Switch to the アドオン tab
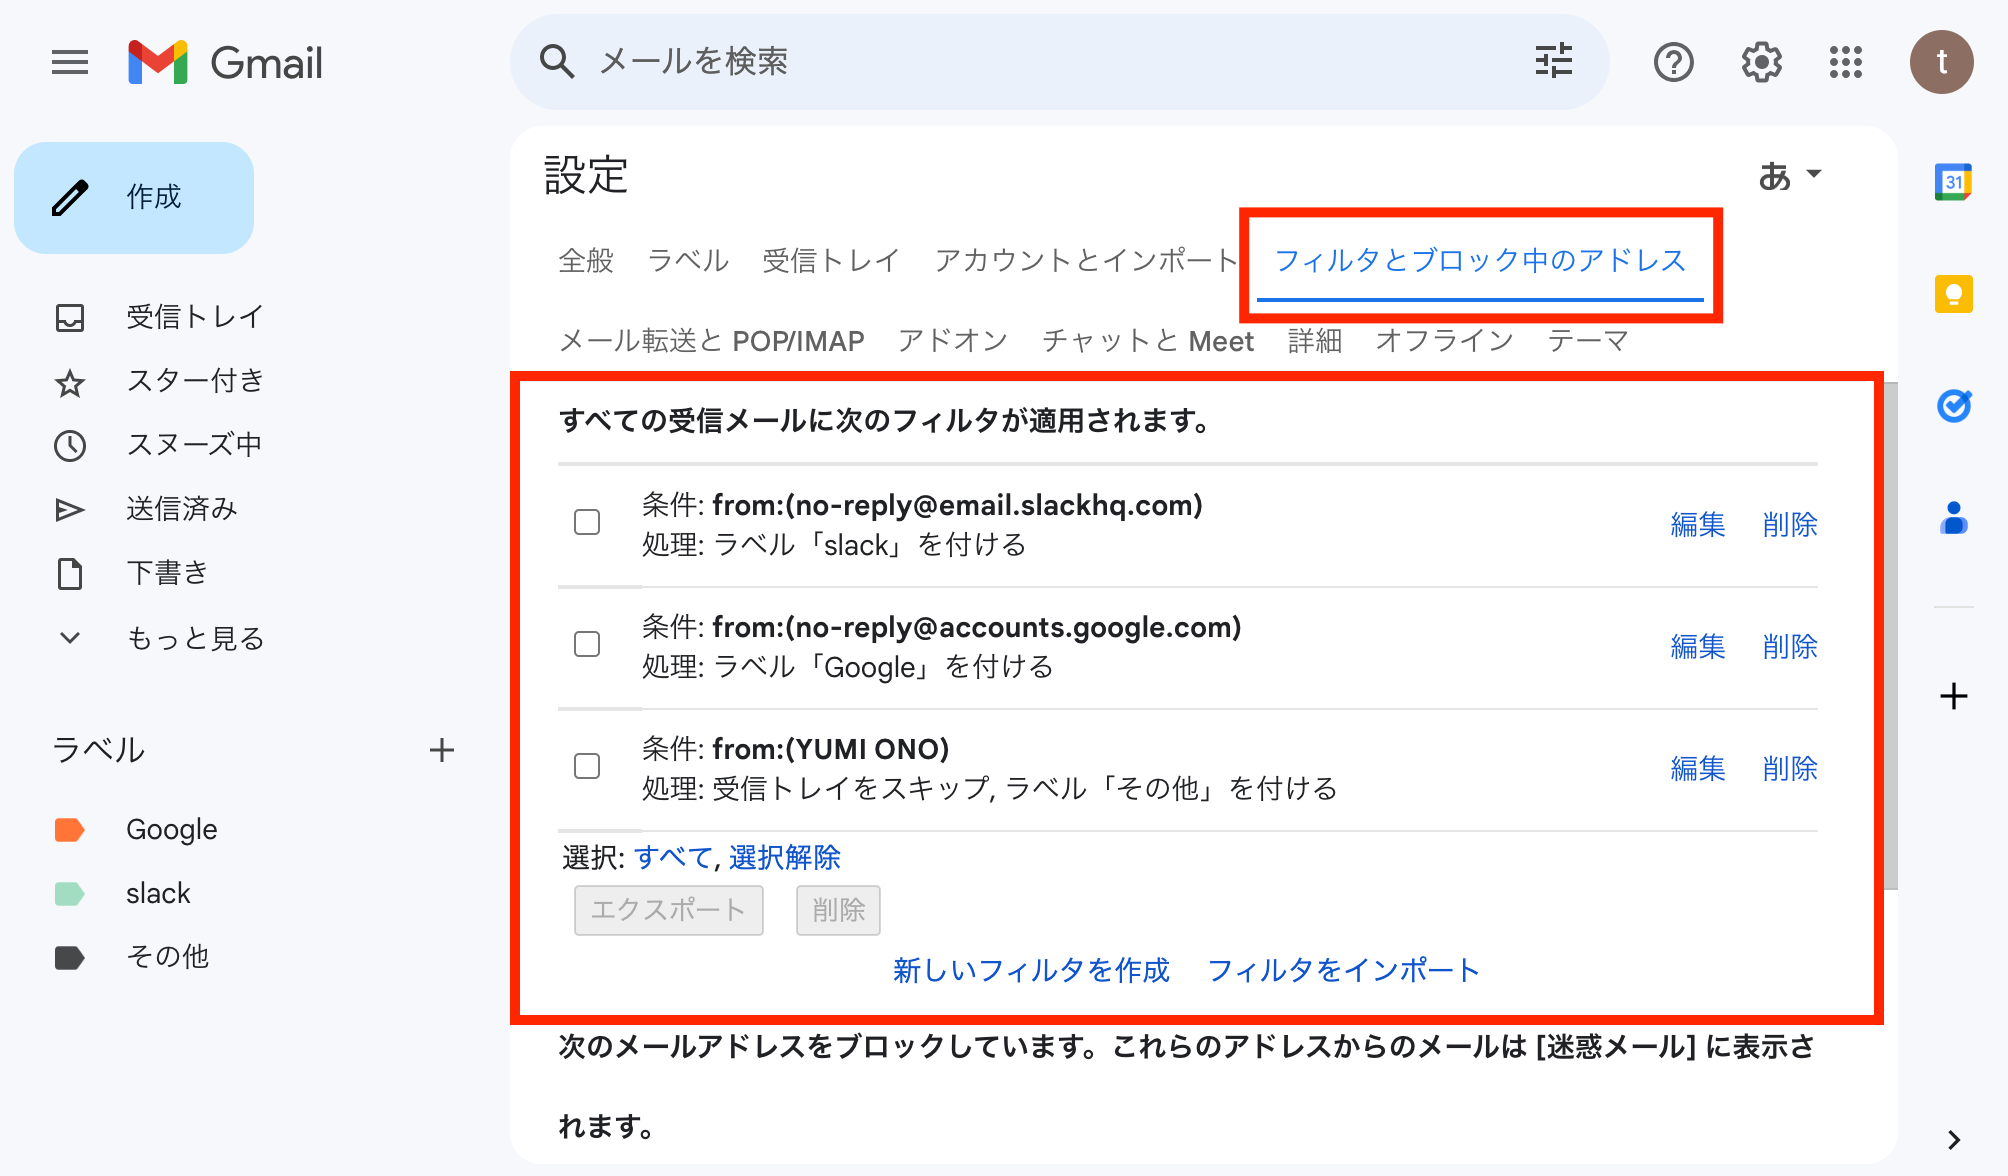2008x1176 pixels. pos(953,341)
